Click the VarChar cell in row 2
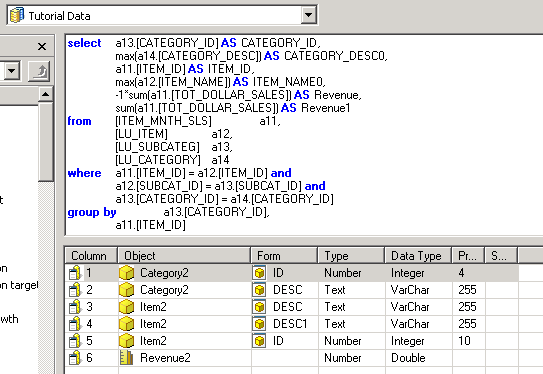 [x=410, y=290]
